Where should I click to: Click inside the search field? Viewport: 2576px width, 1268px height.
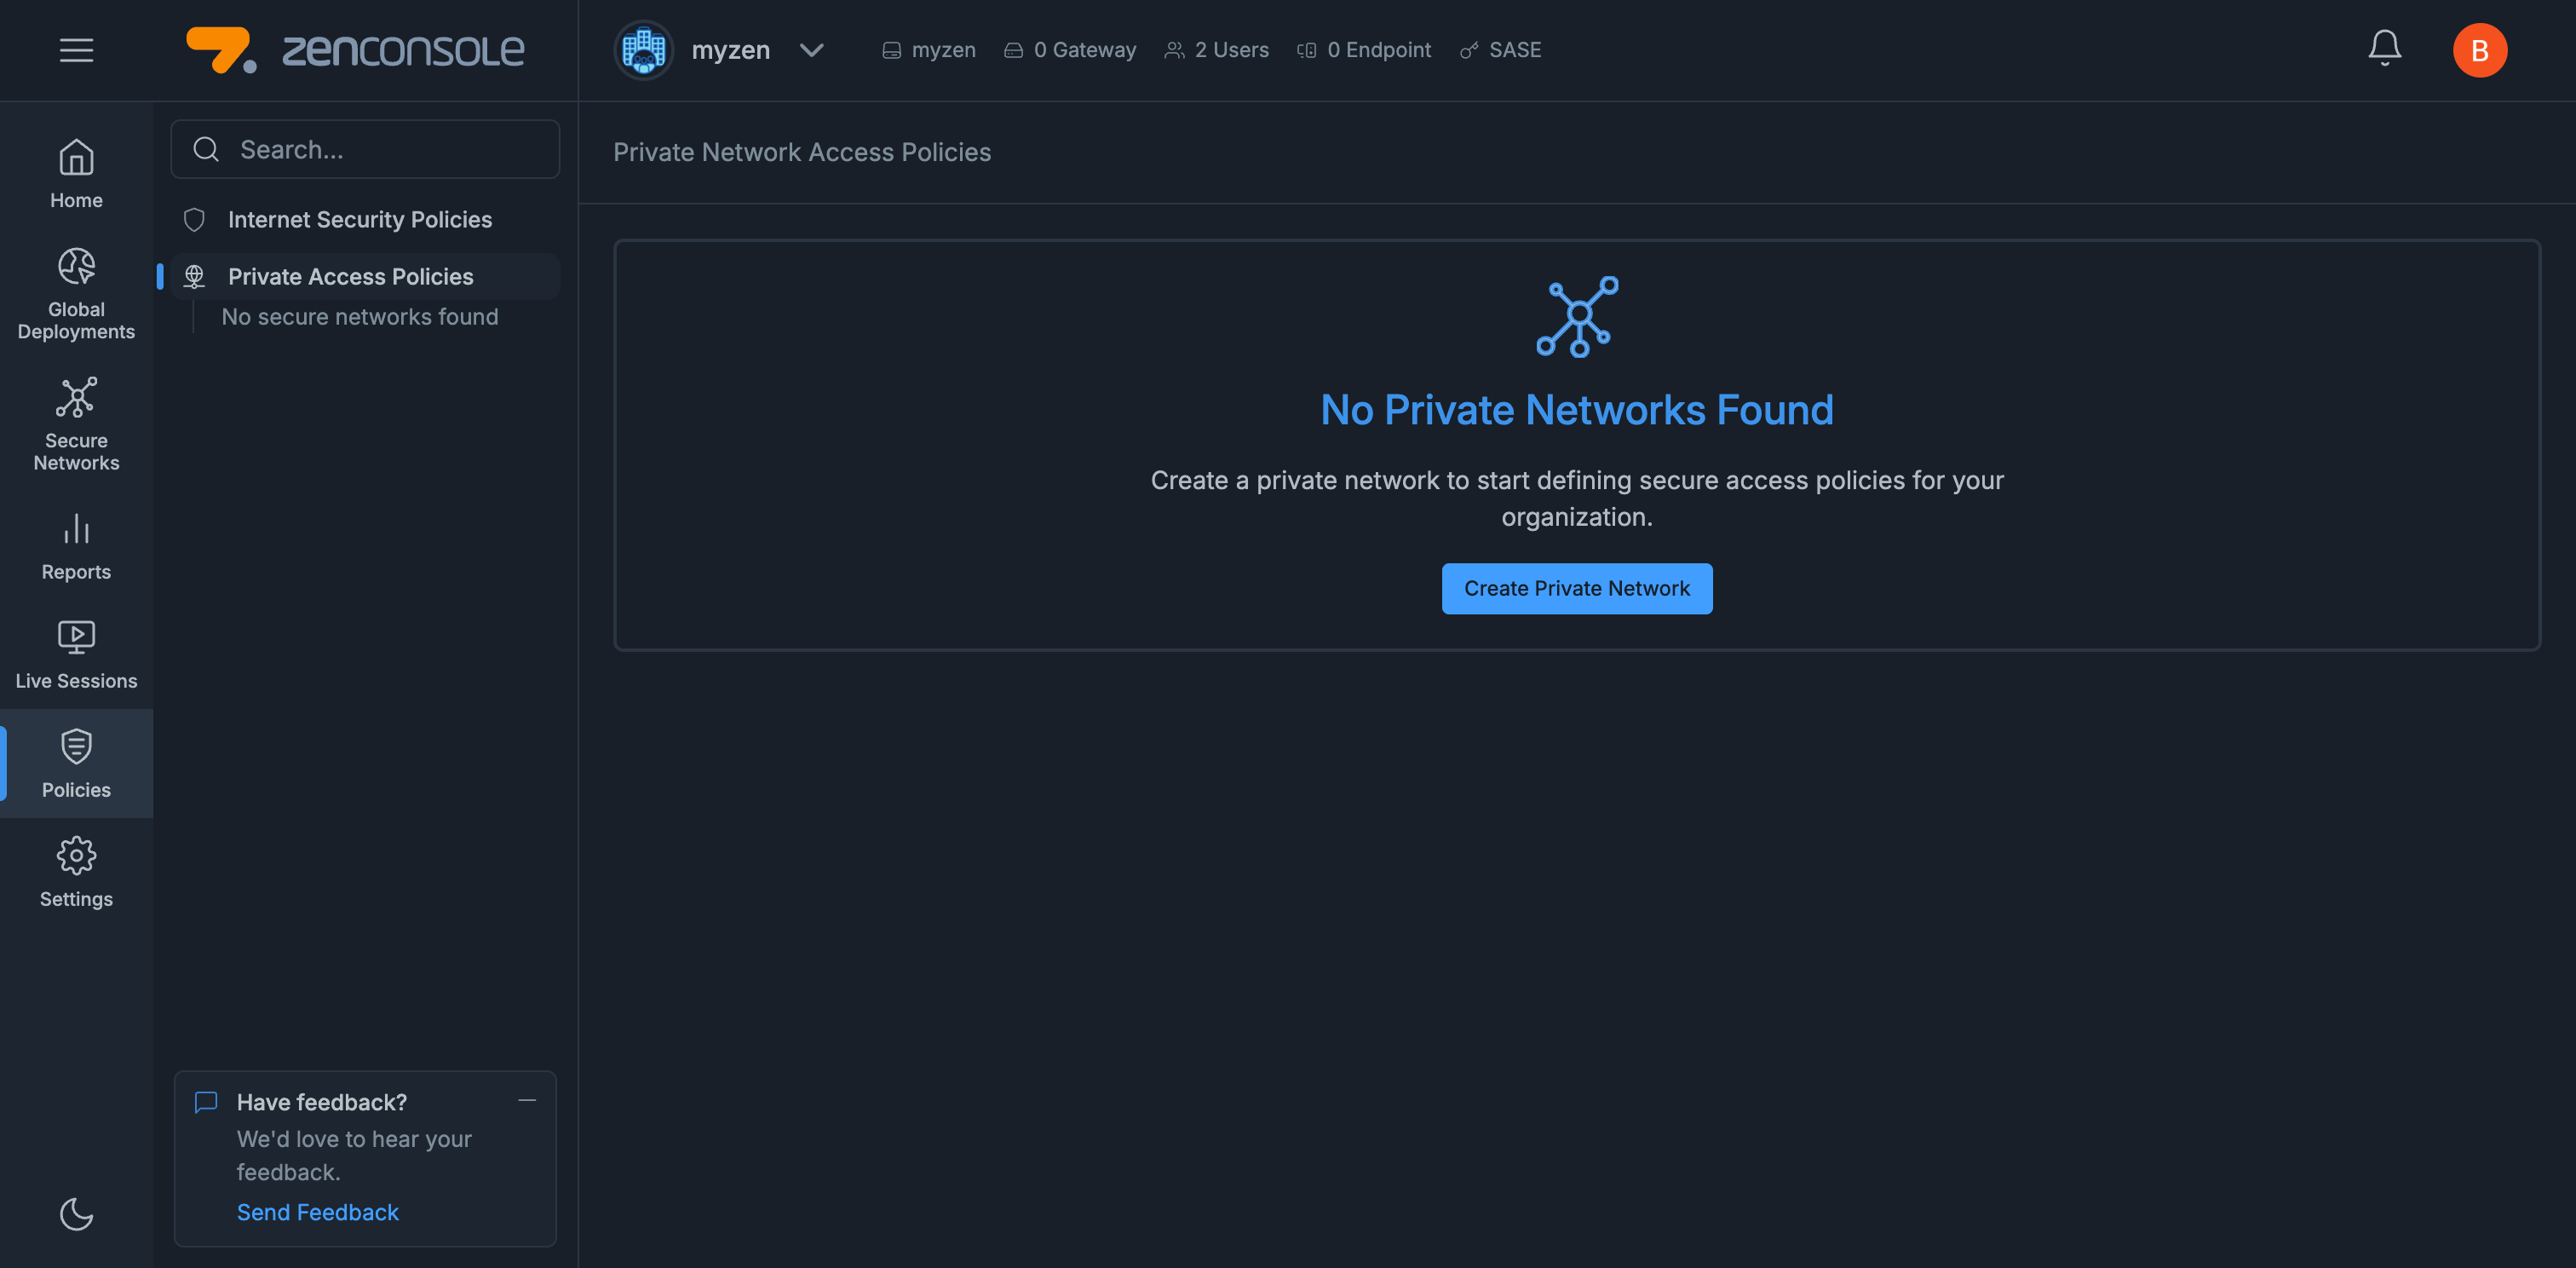pyautogui.click(x=365, y=149)
